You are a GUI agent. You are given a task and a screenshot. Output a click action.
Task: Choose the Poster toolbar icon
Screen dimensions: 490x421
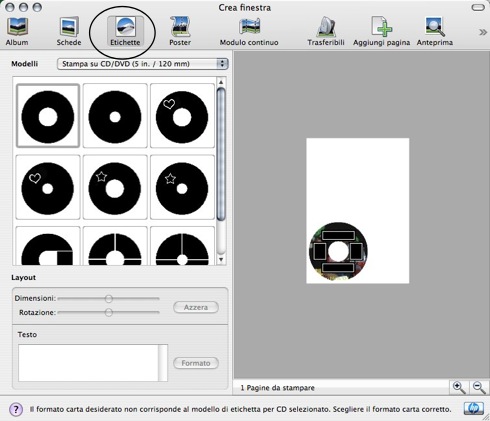(x=180, y=32)
